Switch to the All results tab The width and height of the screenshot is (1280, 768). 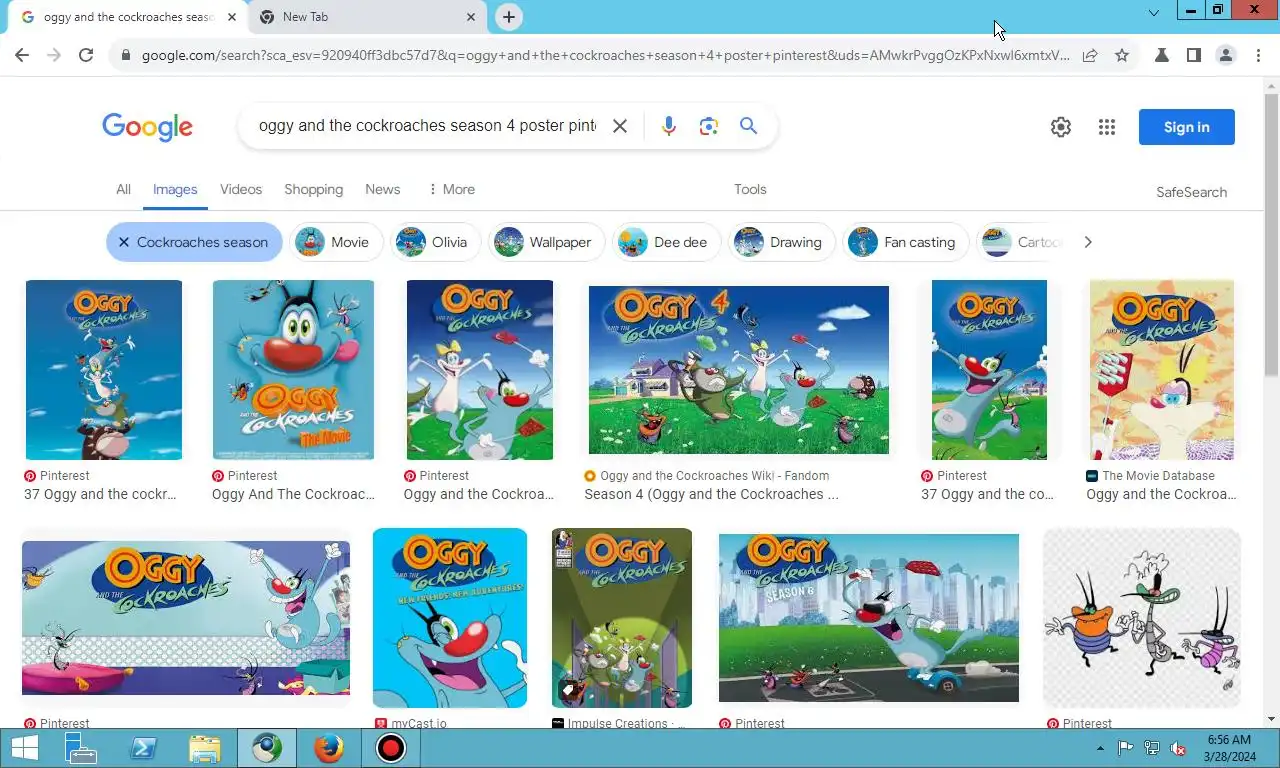click(123, 189)
